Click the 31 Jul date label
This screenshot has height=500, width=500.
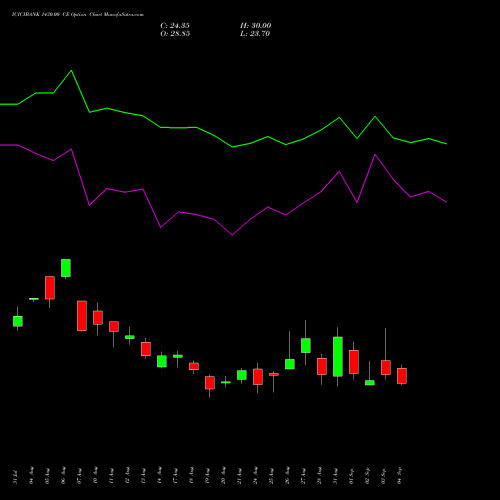(15, 476)
